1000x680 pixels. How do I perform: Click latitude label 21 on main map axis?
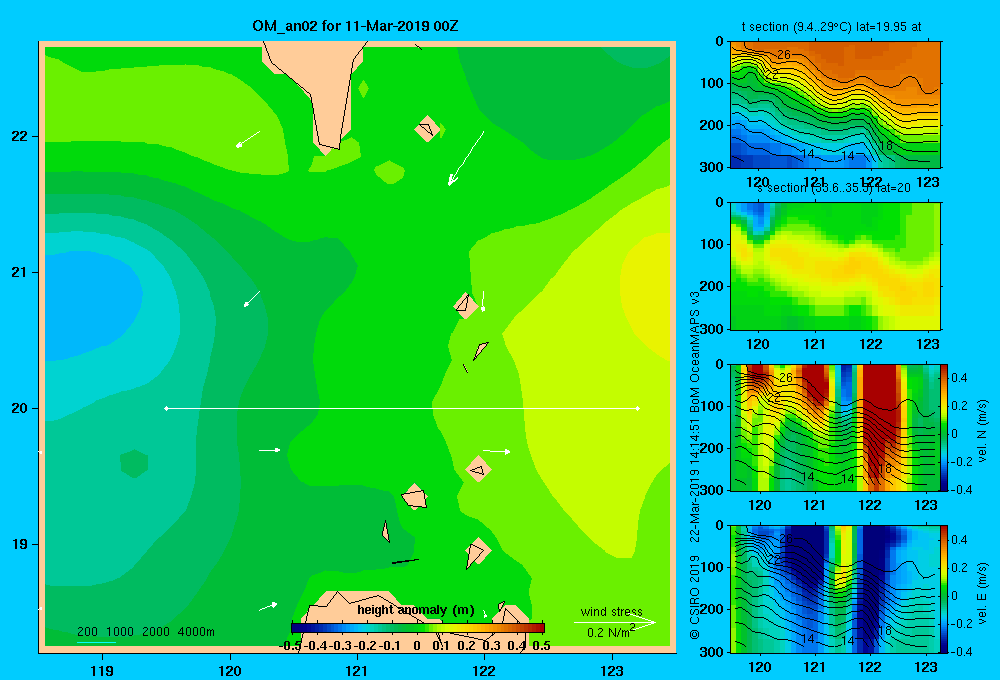pyautogui.click(x=19, y=272)
